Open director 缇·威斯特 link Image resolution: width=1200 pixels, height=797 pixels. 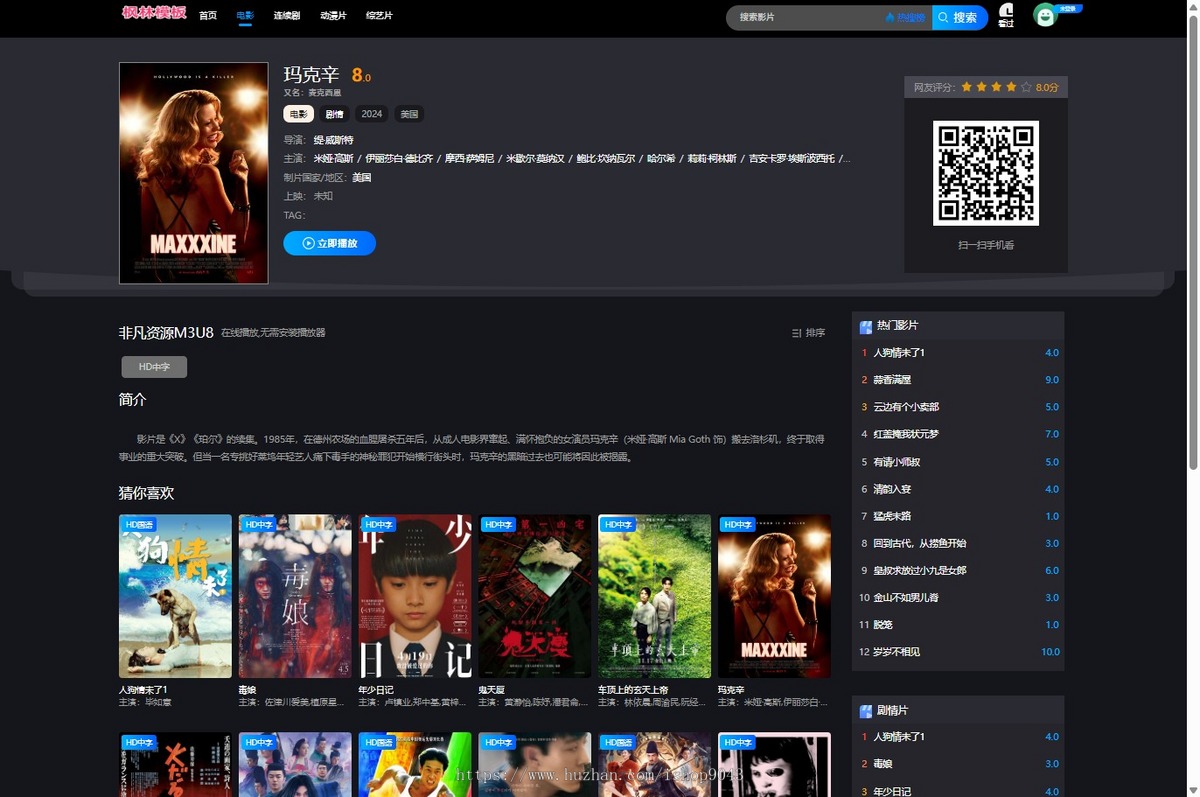333,140
